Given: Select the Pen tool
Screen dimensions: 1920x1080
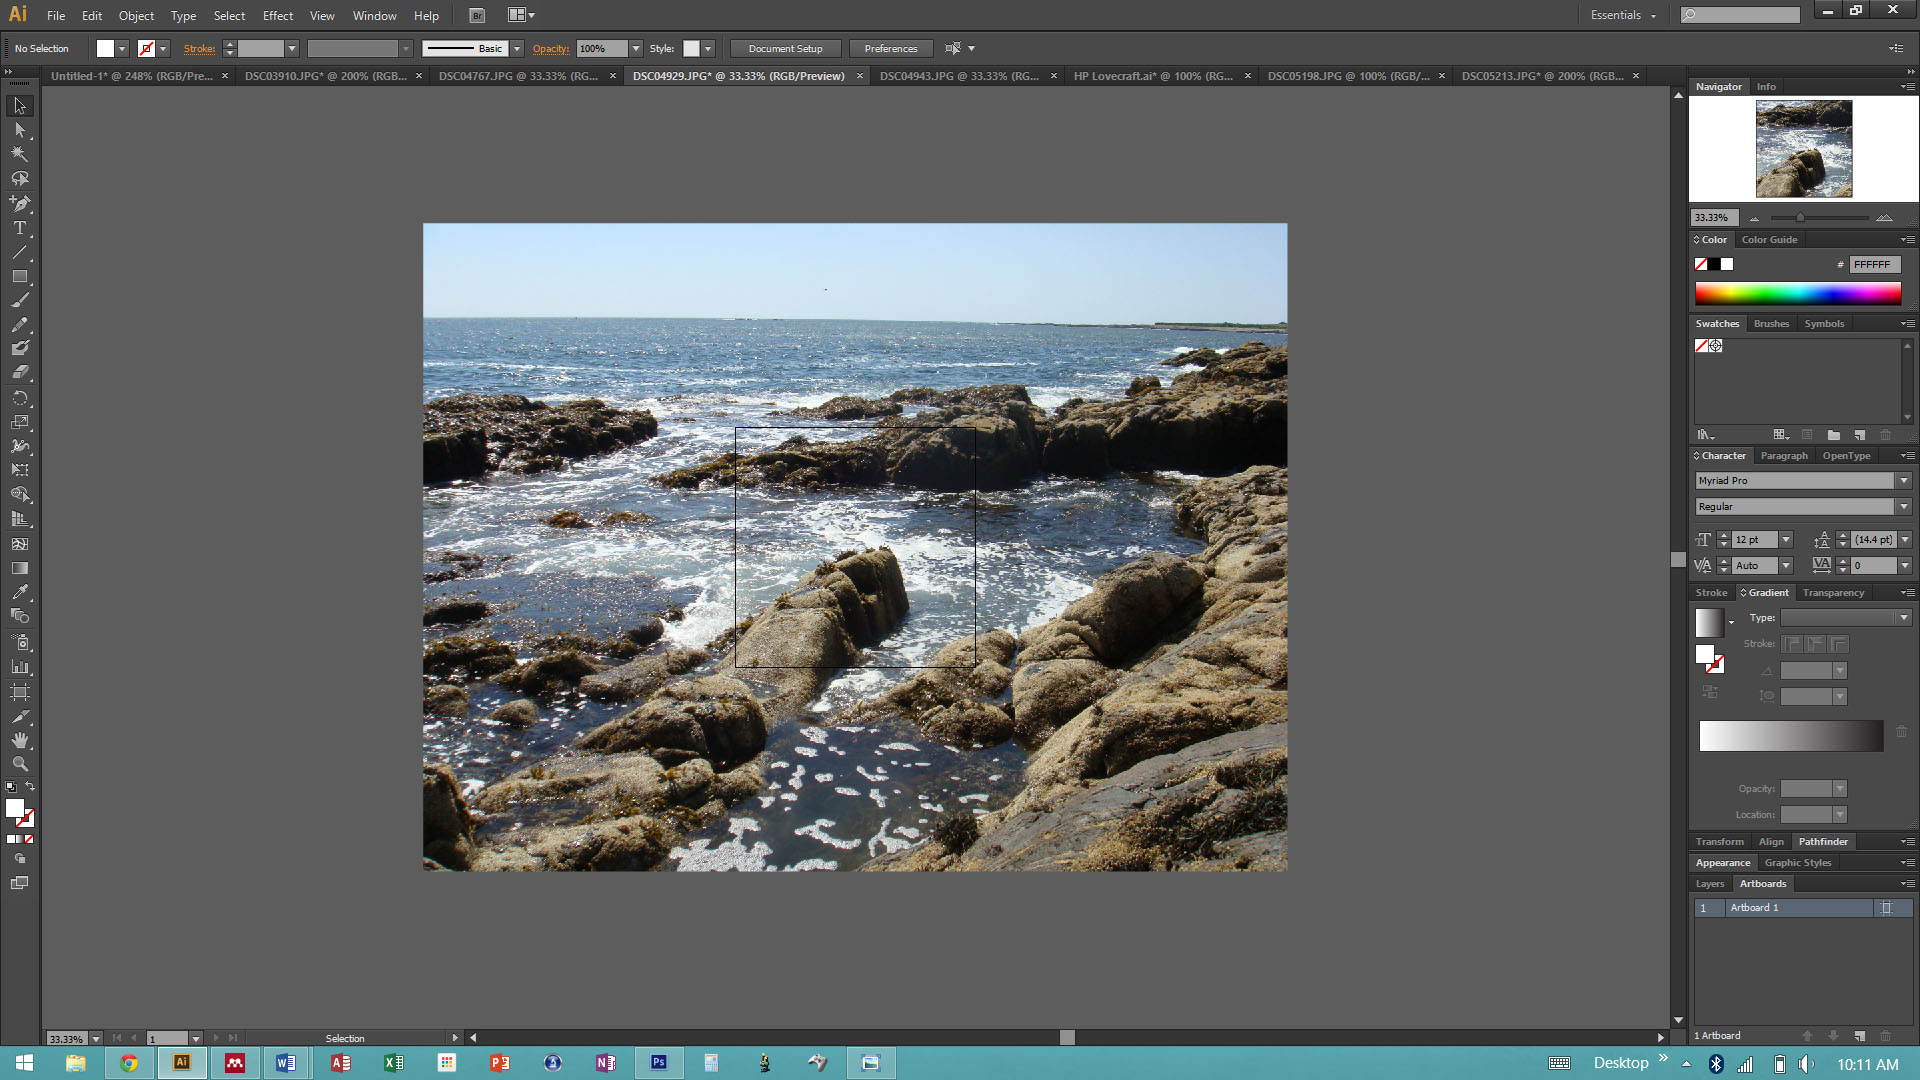Looking at the screenshot, I should click(x=19, y=203).
